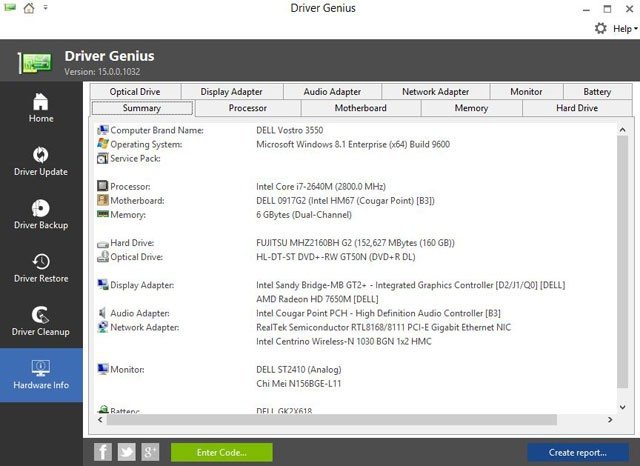Click the Twitter share icon
640x466 pixels.
pyautogui.click(x=127, y=452)
